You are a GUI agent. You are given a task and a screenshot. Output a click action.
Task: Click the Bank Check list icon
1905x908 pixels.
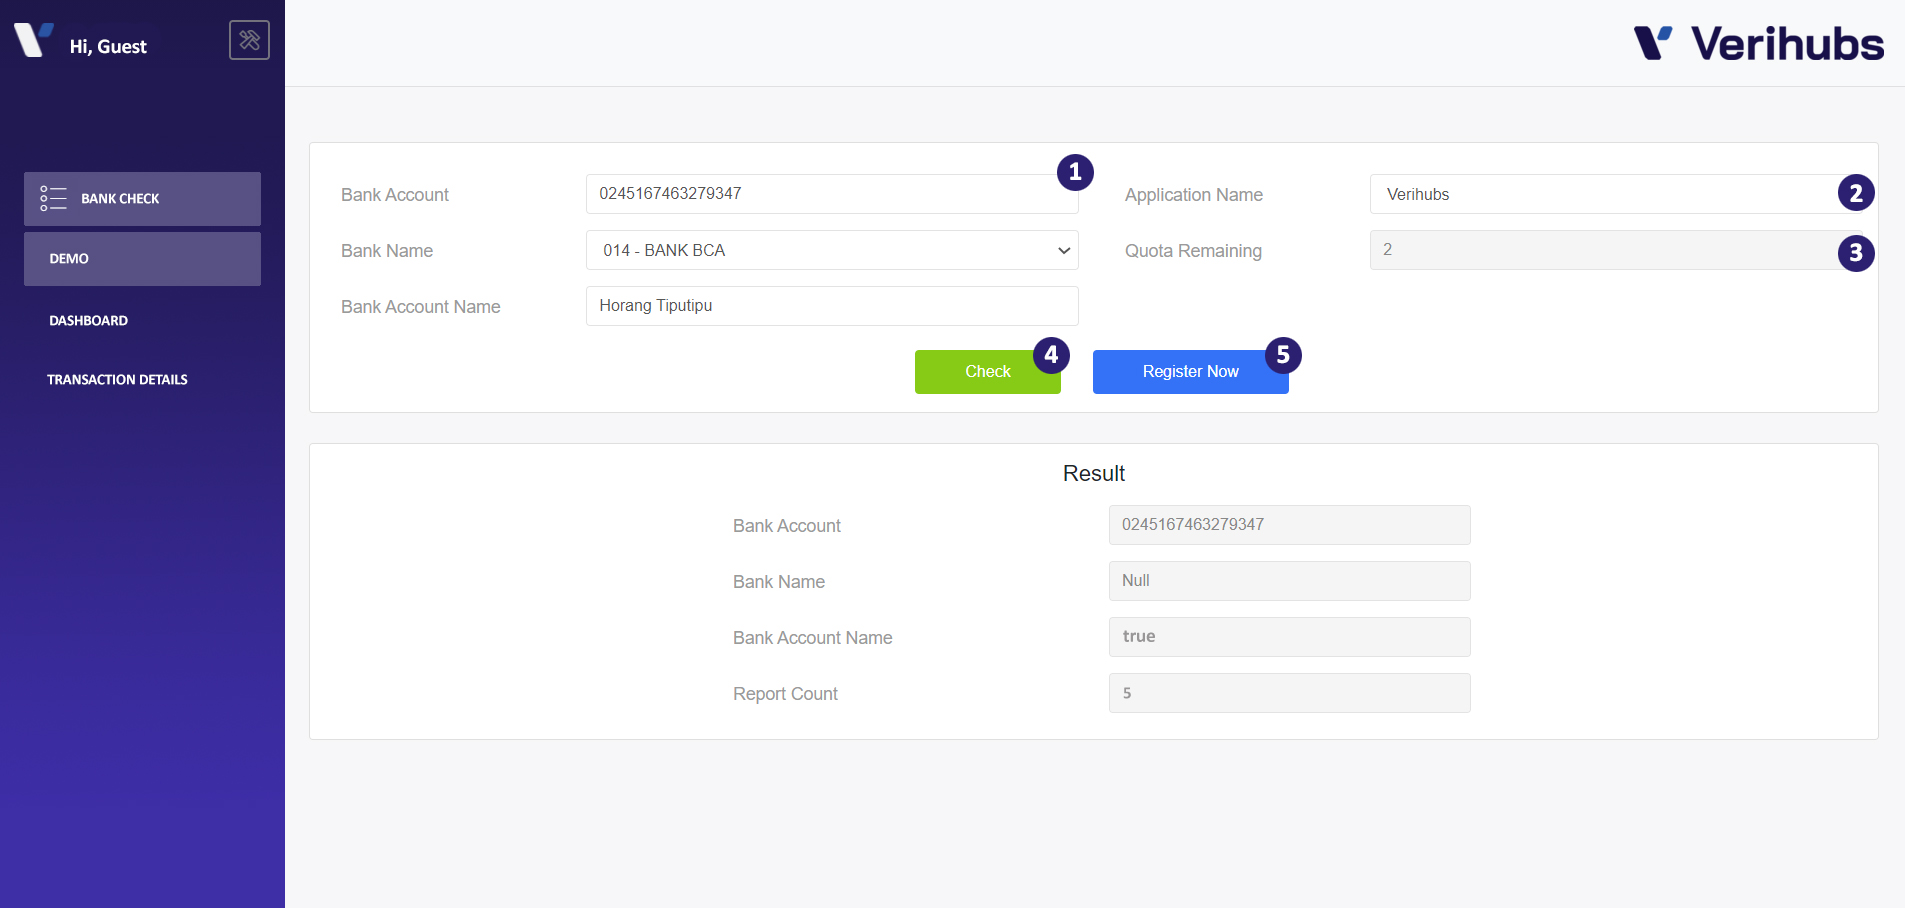tap(53, 198)
